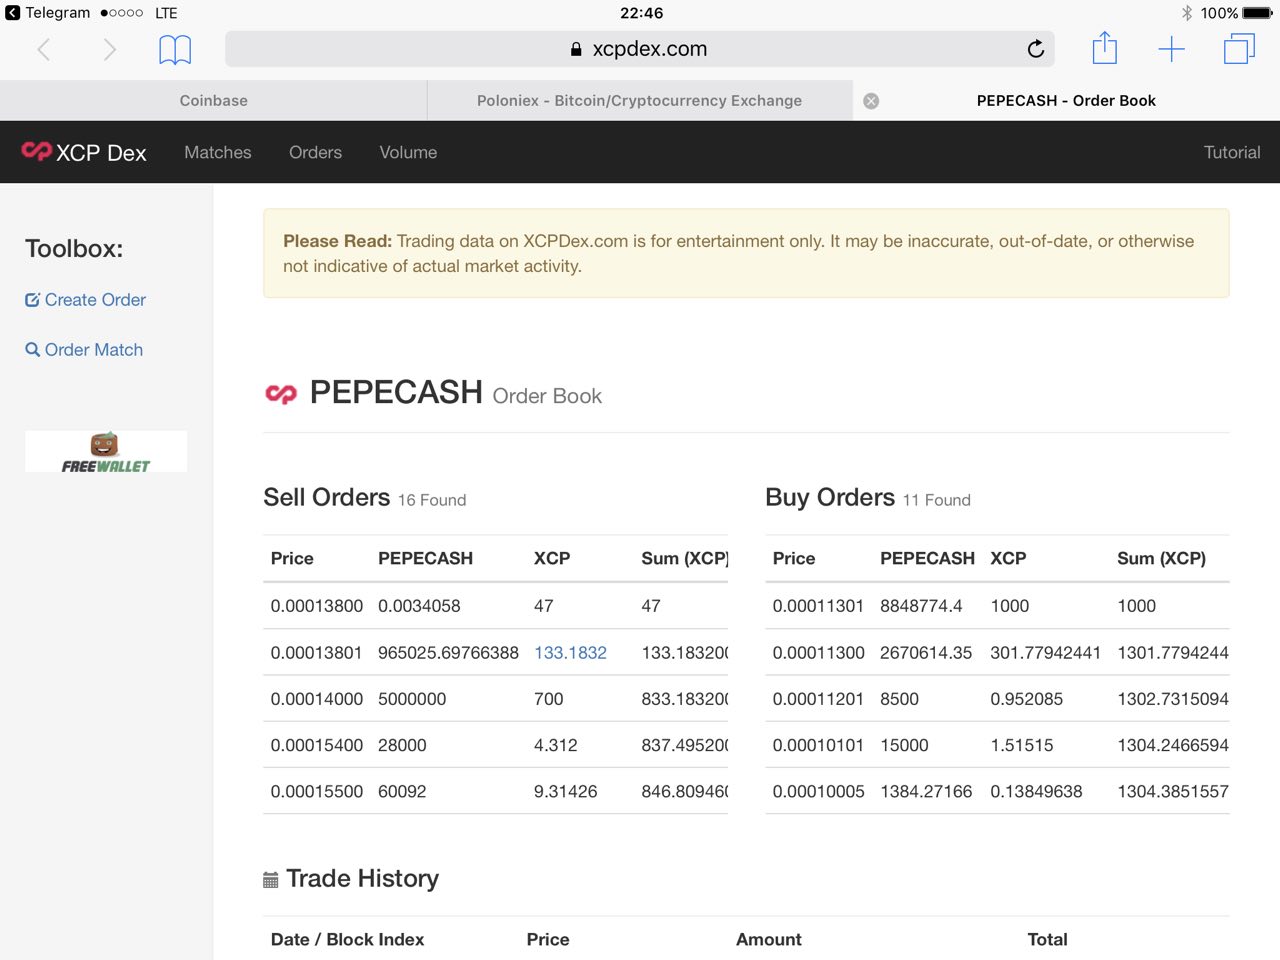The height and width of the screenshot is (960, 1280).
Task: Click the Toolbox: sidebar heading
Action: [74, 248]
